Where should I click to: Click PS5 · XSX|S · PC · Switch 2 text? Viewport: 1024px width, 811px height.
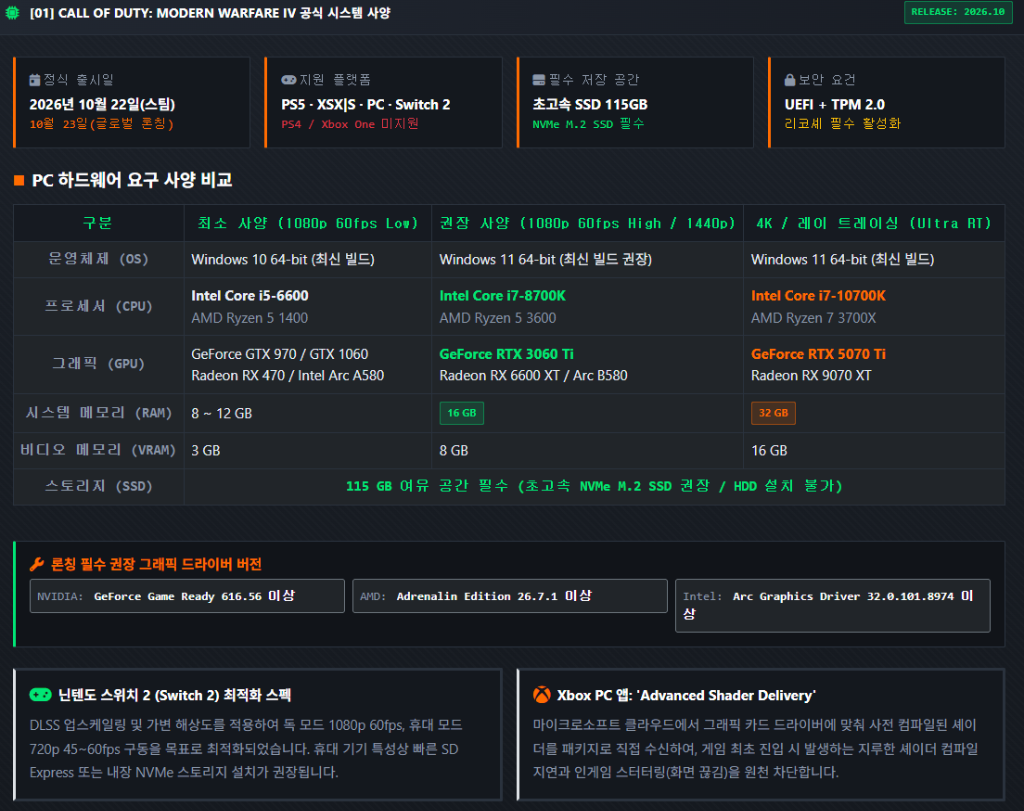(366, 104)
